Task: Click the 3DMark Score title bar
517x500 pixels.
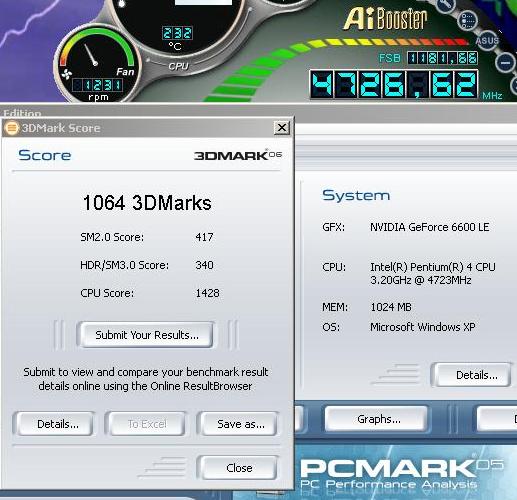Action: click(148, 128)
